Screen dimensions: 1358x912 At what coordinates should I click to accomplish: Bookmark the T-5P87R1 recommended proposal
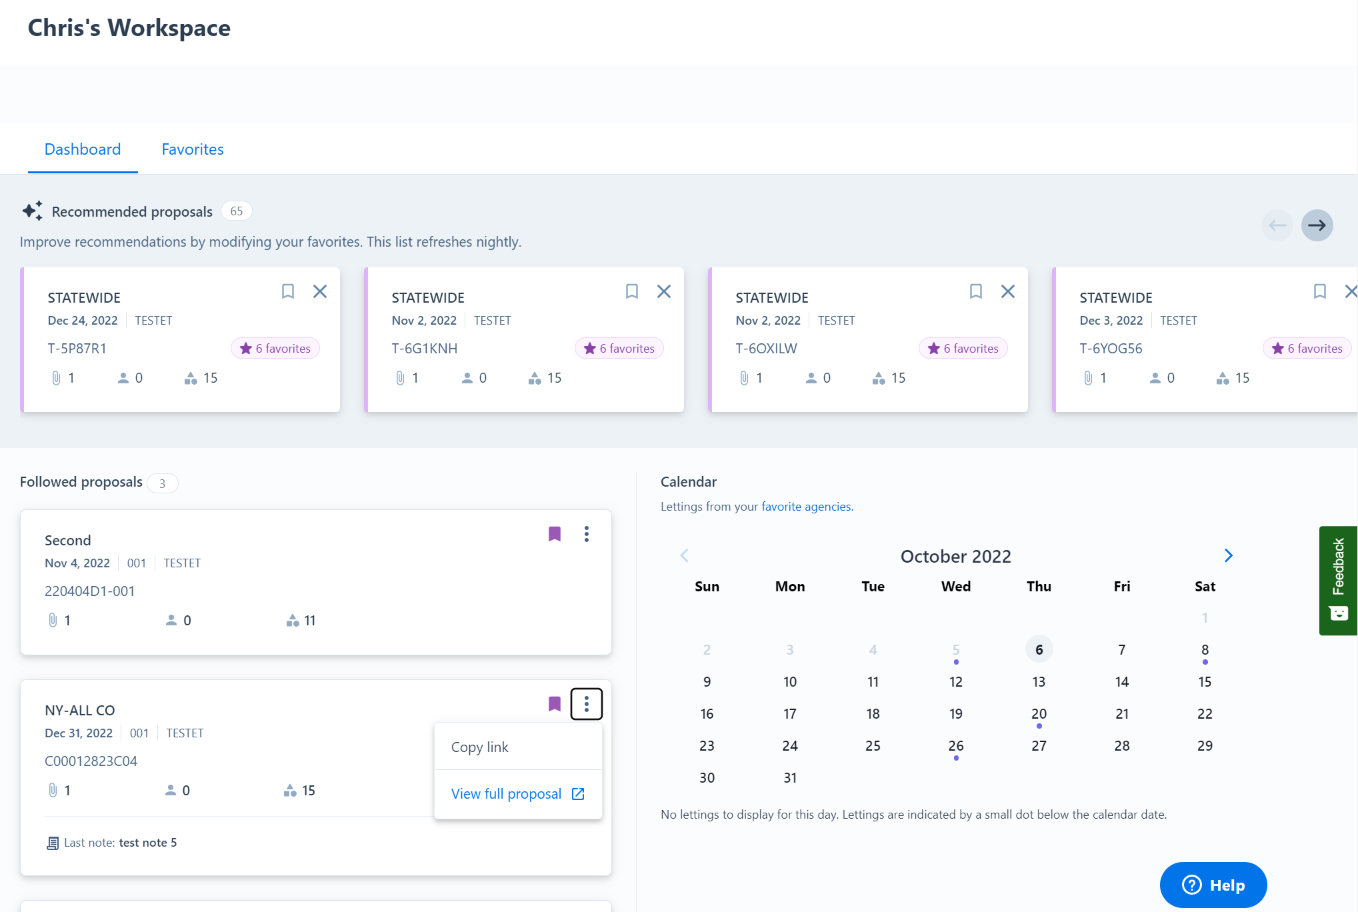tap(288, 292)
